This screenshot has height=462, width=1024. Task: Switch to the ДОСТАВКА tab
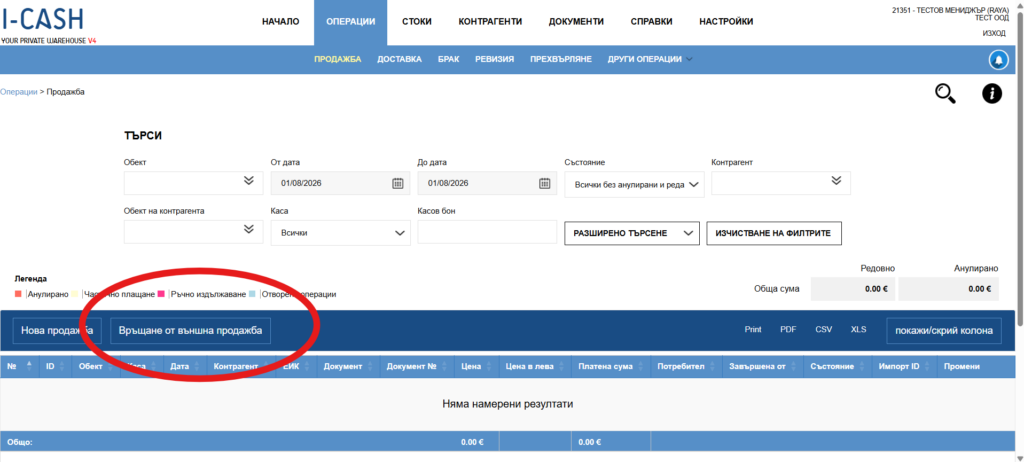(x=399, y=60)
